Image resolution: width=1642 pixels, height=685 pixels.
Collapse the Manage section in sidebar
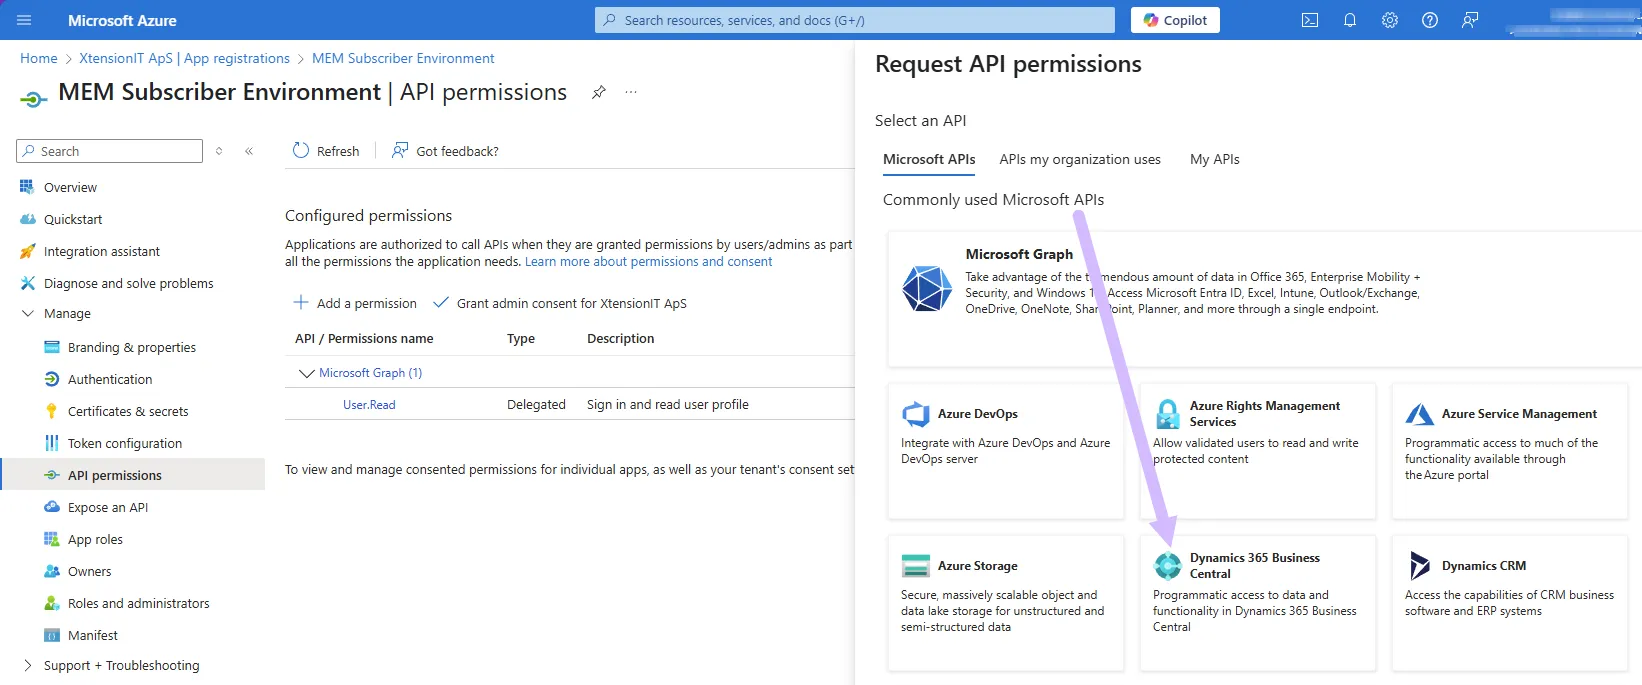tap(28, 314)
